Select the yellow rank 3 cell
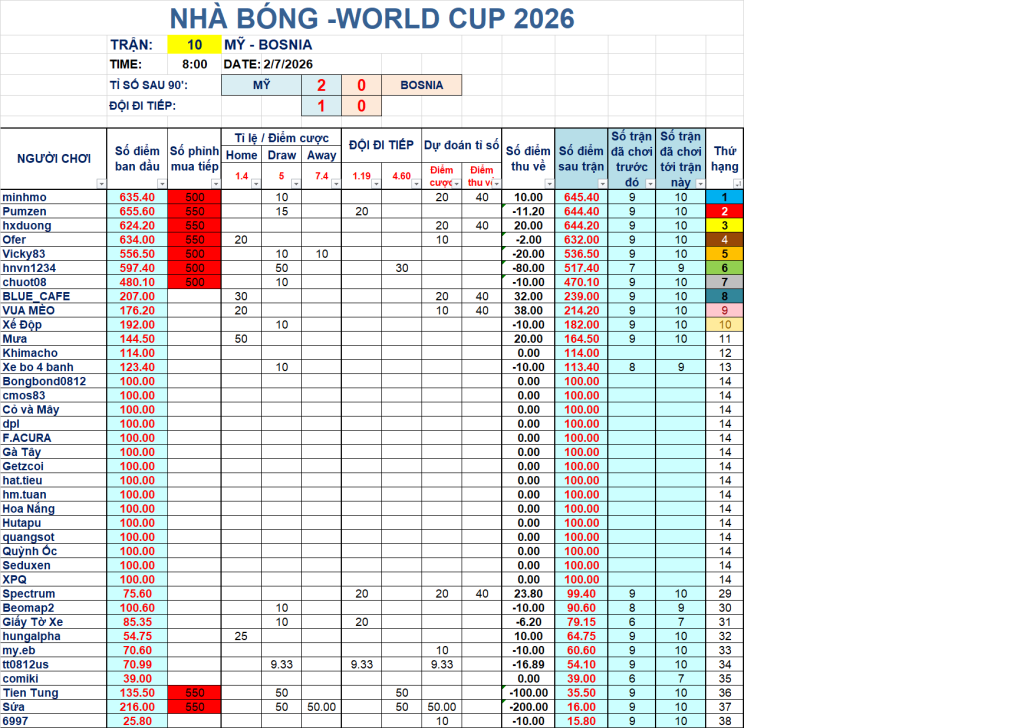 coord(724,225)
